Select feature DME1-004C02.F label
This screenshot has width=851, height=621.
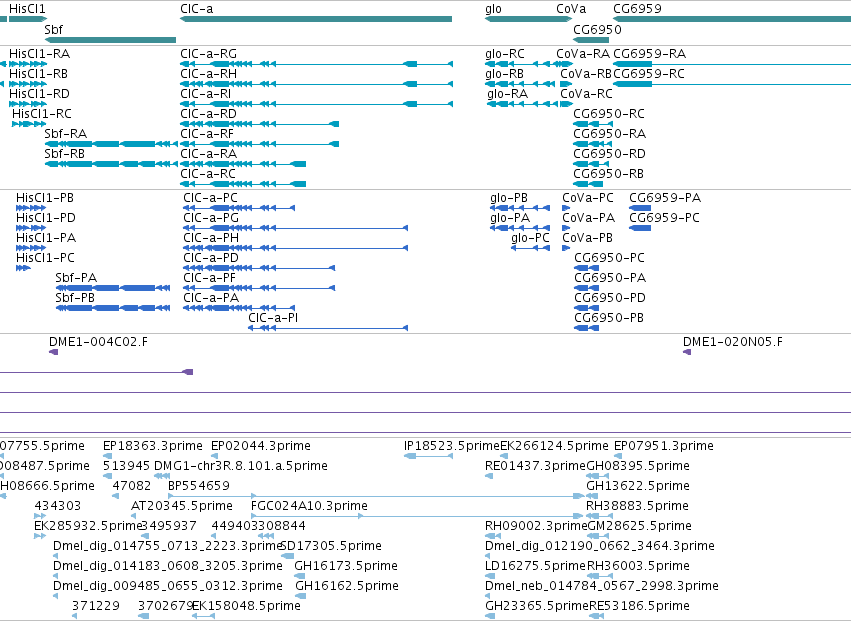[x=98, y=342]
